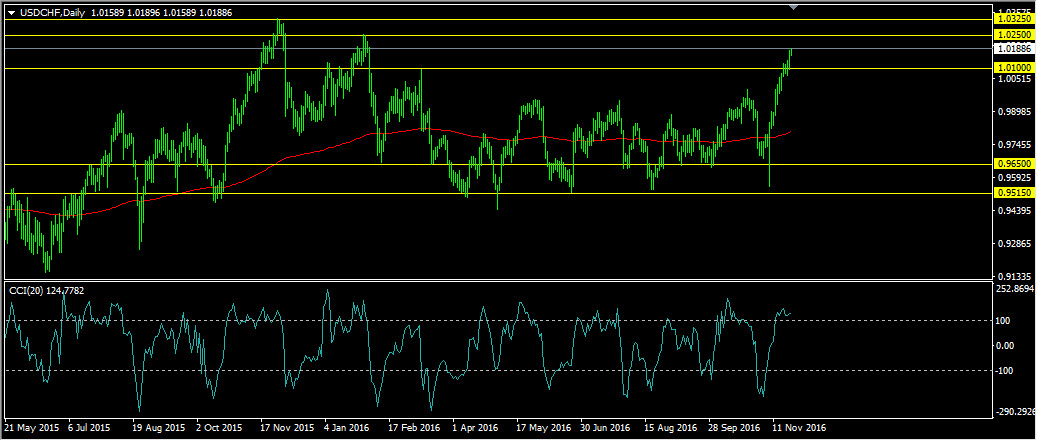Click the 0.95150 yellow price label

pos(1015,192)
